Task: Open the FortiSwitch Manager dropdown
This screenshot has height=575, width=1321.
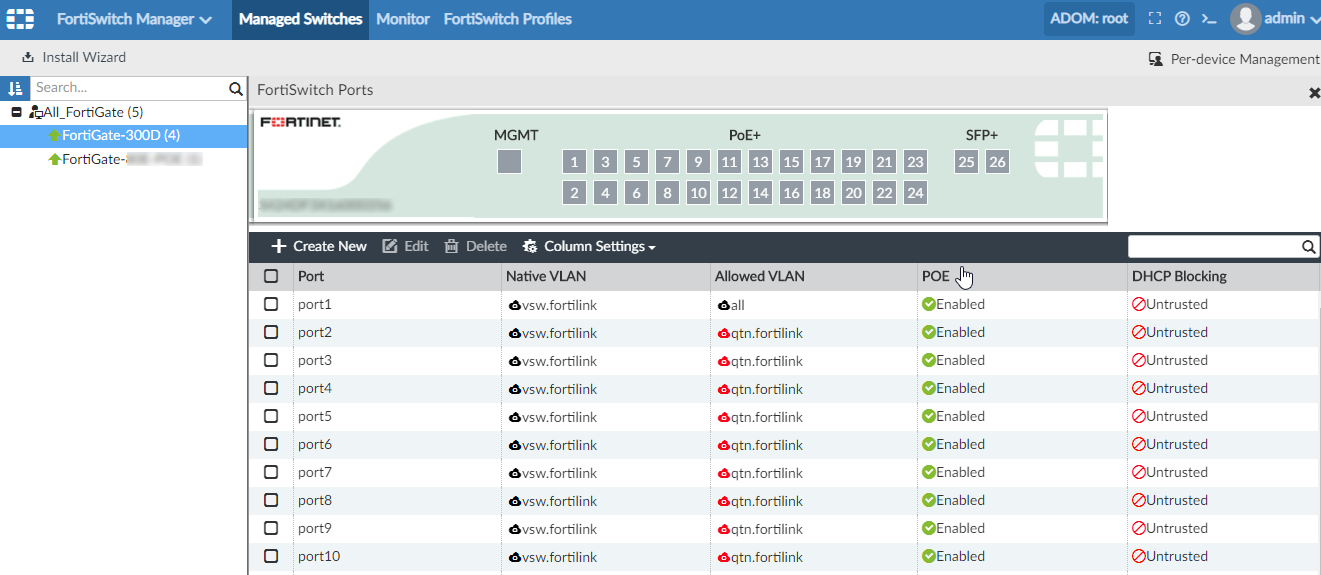Action: [134, 19]
